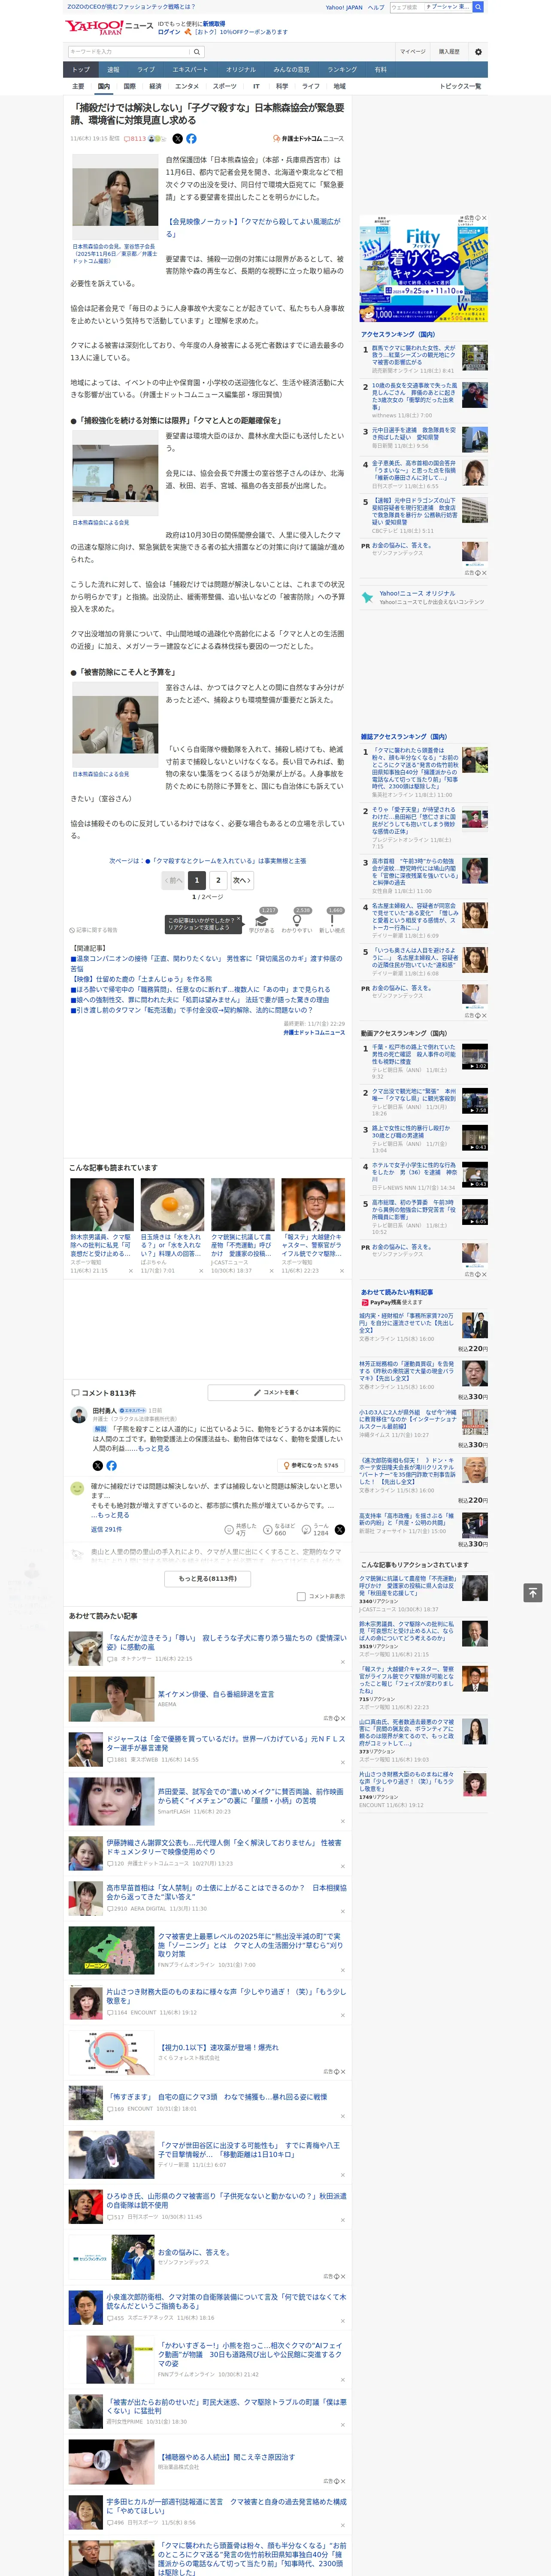
Task: Click the header web search magnifier button
Action: tap(478, 7)
